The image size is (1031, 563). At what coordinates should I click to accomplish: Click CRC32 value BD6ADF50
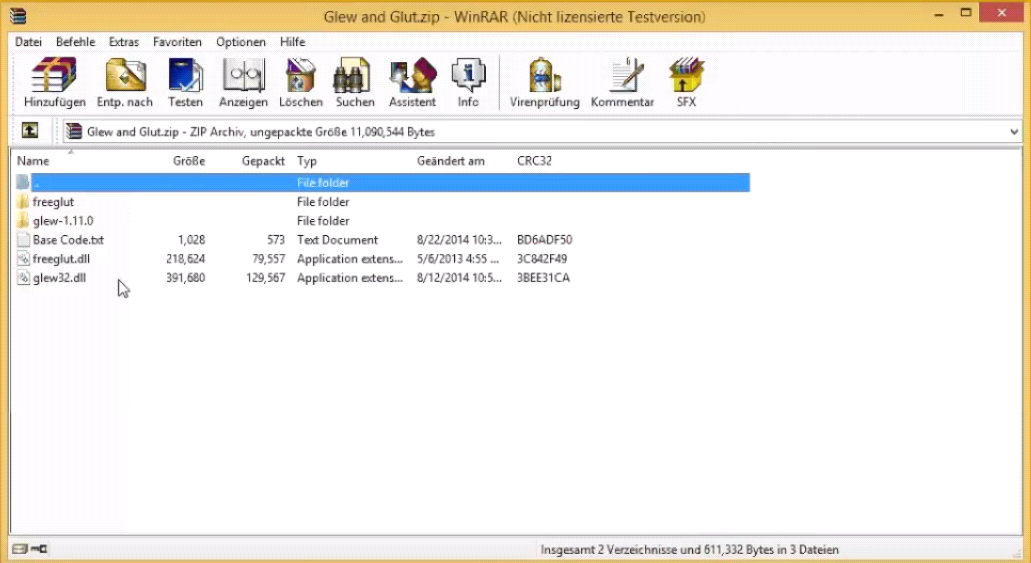tap(544, 240)
